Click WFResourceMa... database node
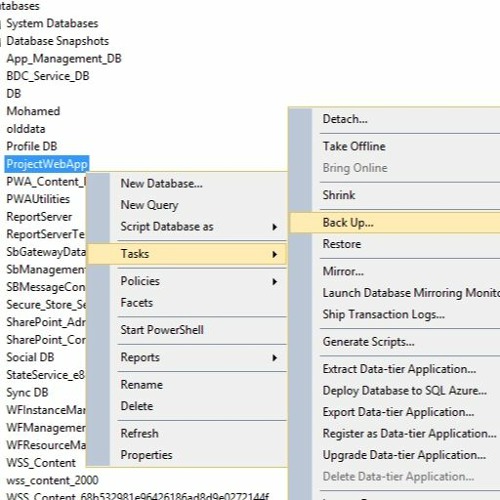The height and width of the screenshot is (500, 500). 46,445
